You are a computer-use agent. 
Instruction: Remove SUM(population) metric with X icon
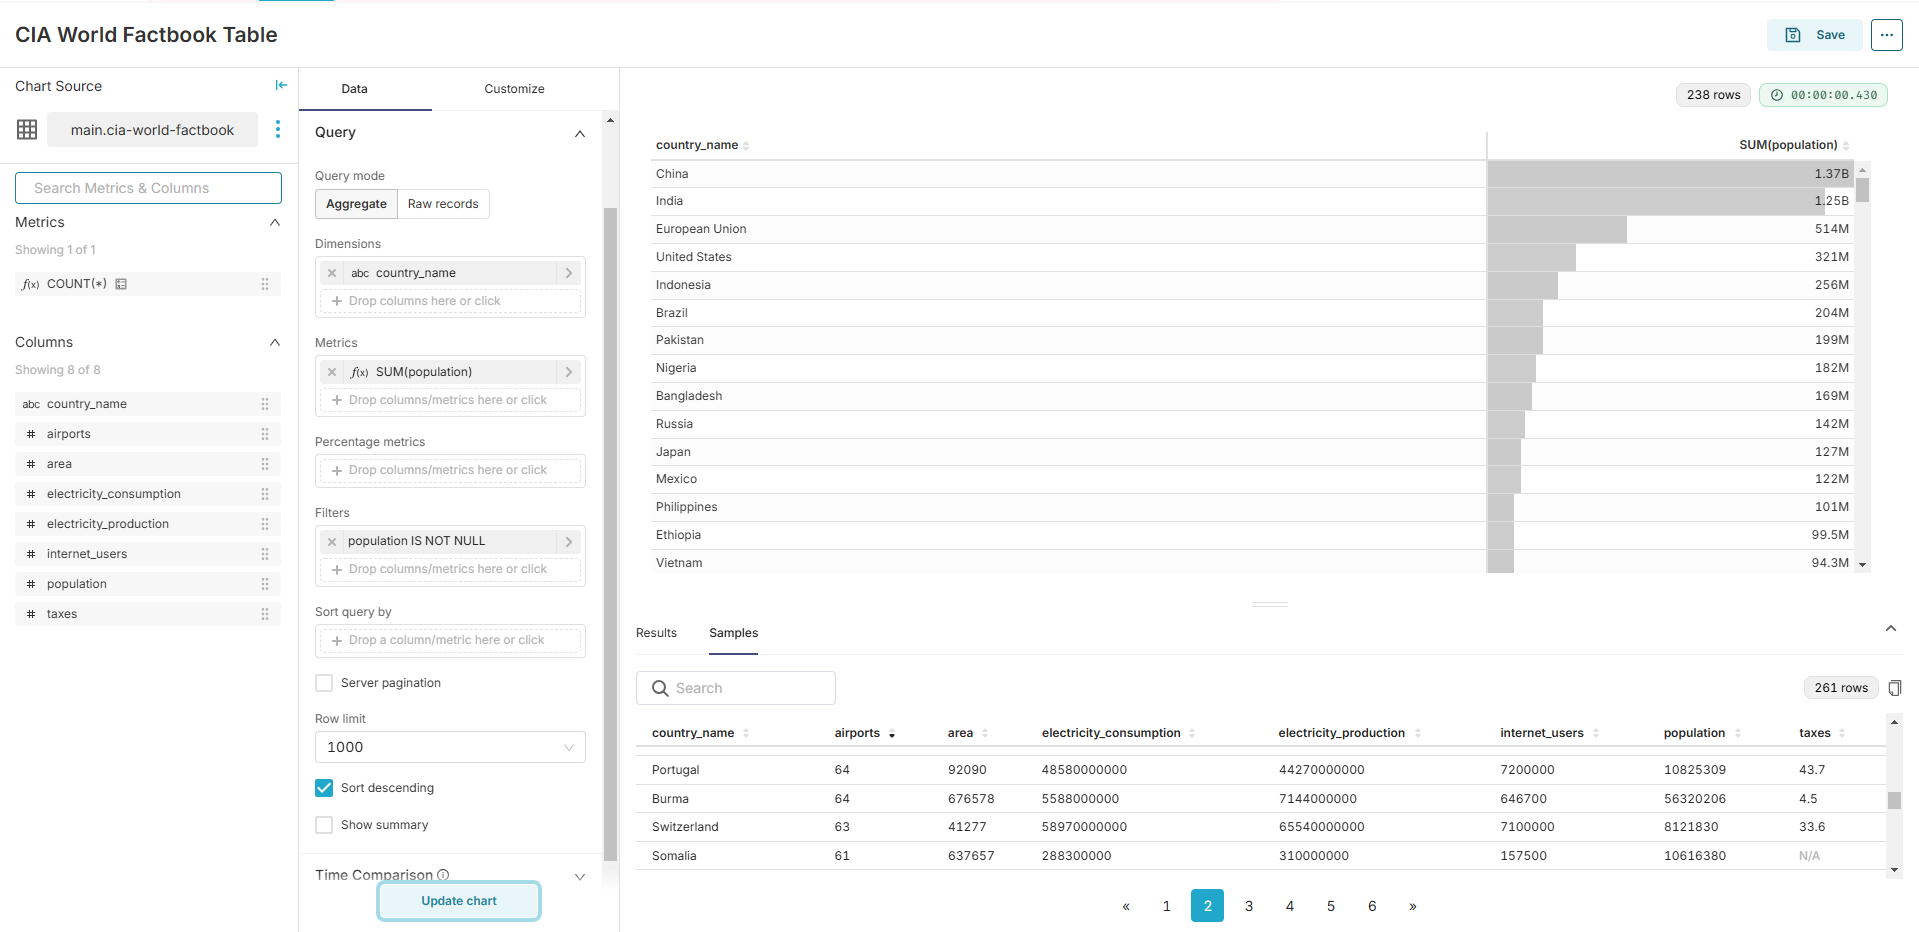[332, 372]
